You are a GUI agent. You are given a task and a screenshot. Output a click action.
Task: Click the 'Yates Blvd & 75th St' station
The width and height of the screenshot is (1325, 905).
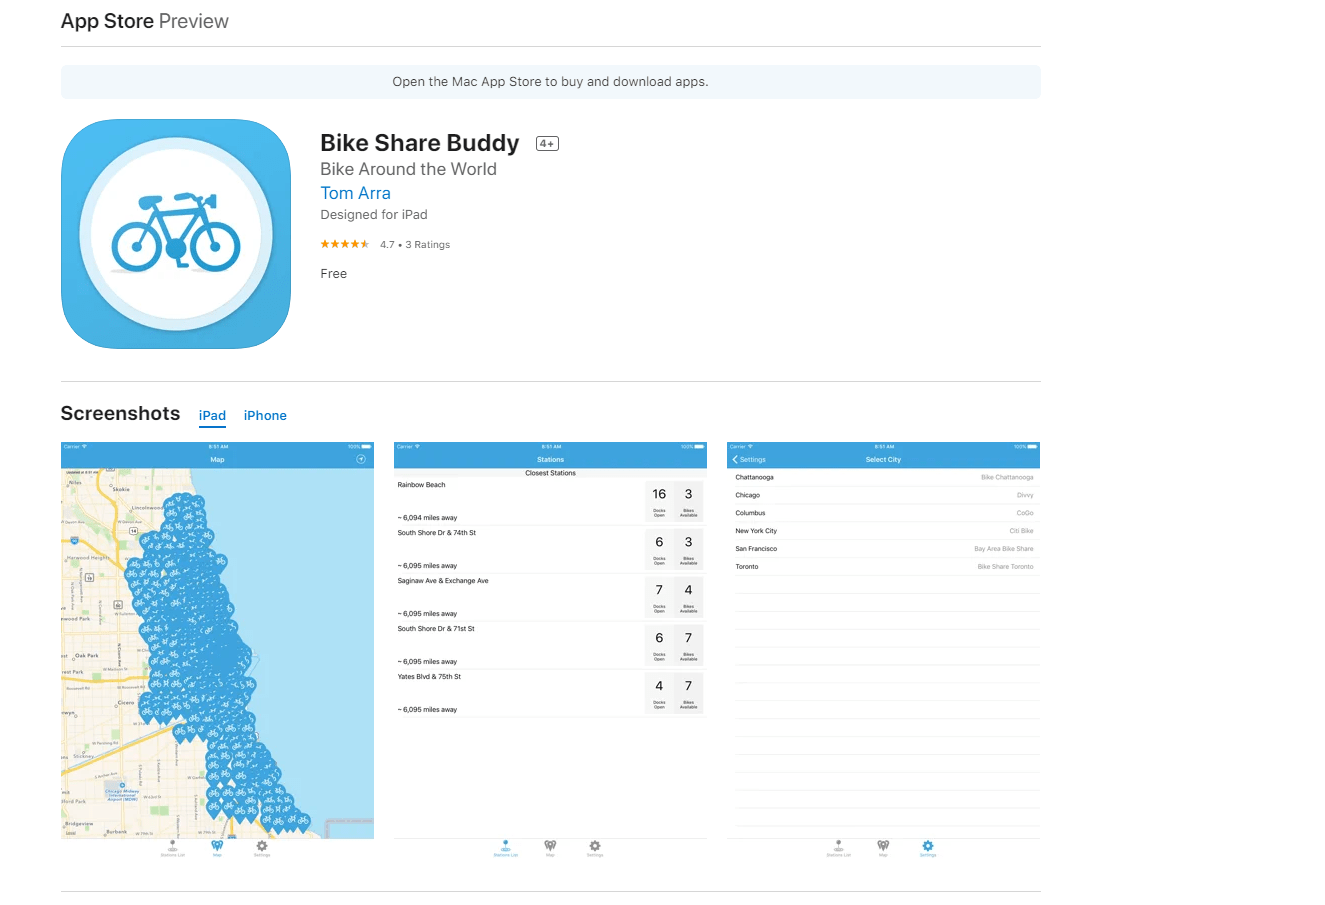click(429, 677)
